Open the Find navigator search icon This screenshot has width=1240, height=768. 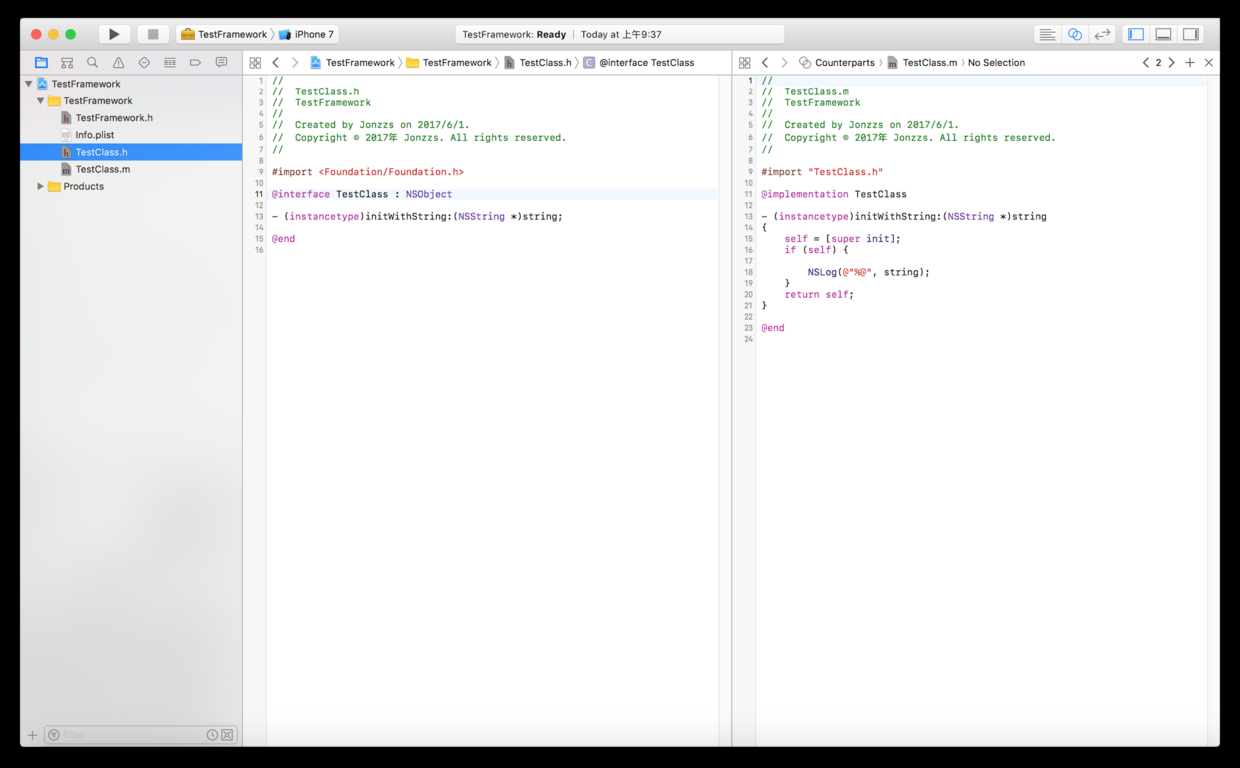92,63
